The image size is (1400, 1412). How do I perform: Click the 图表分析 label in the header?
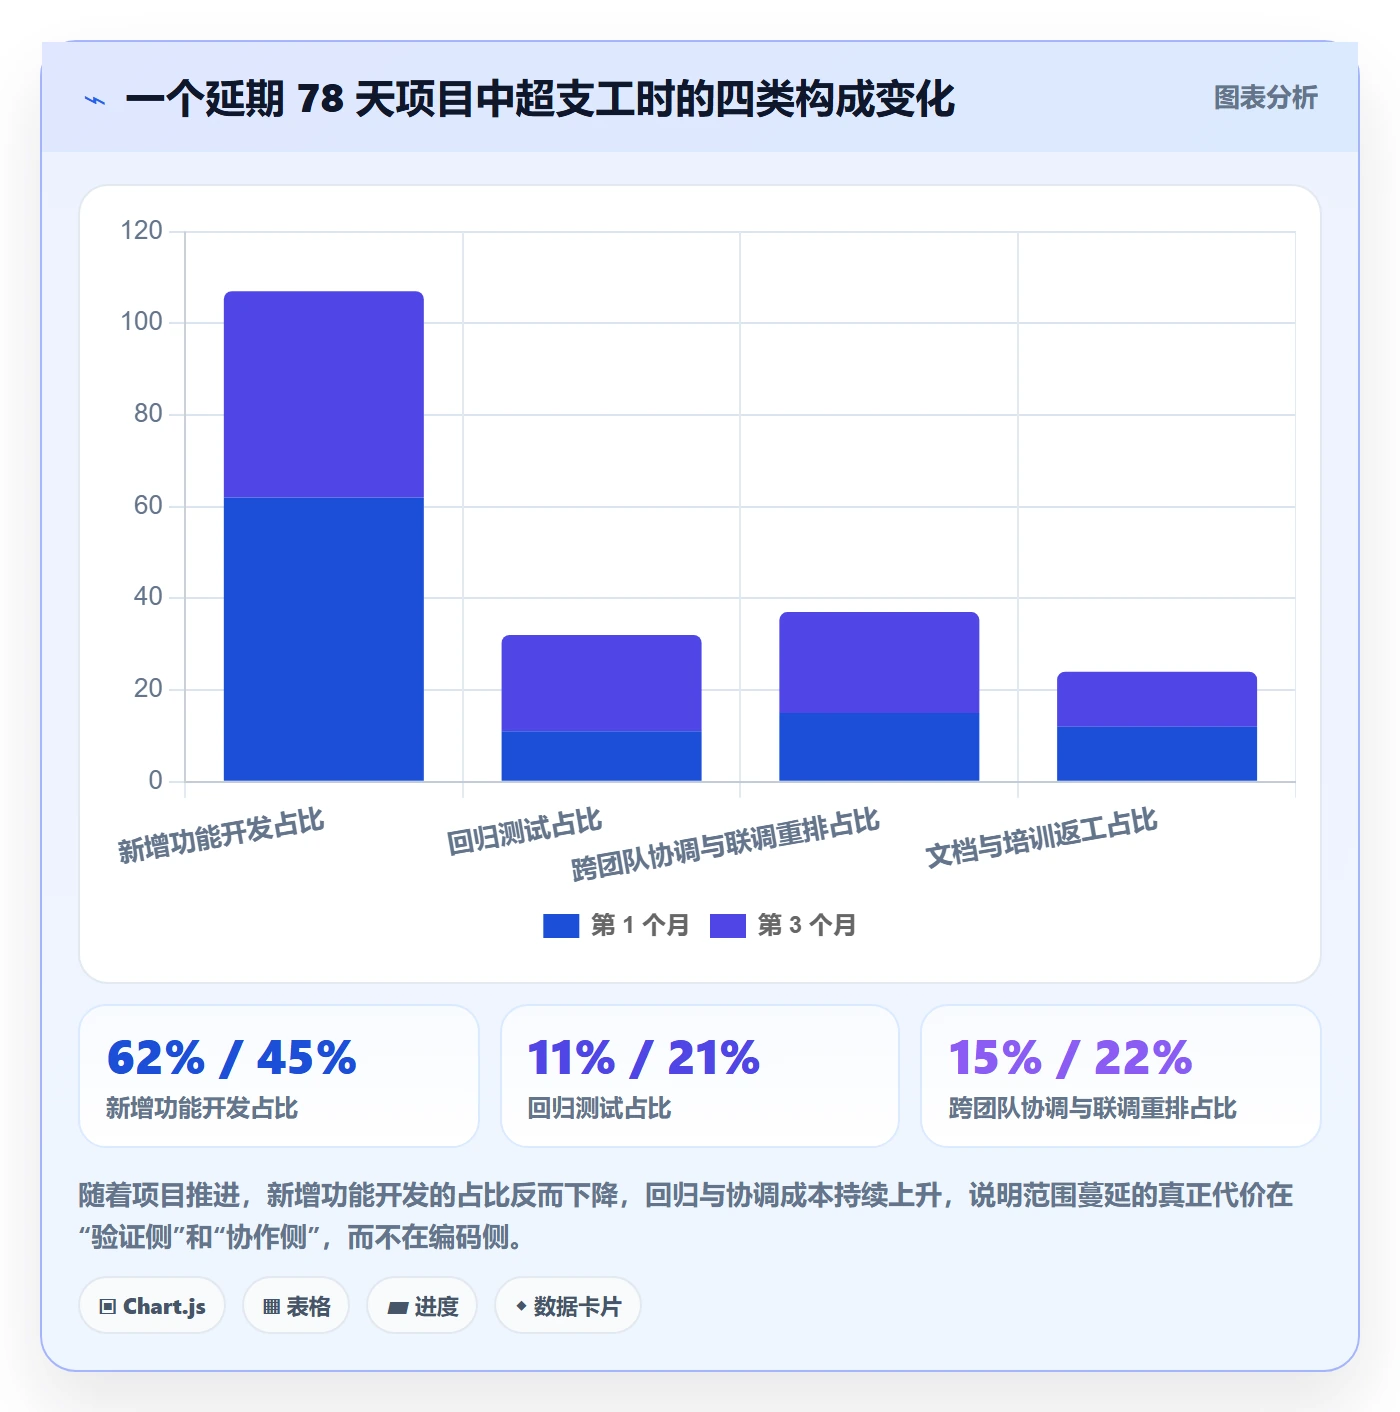click(1265, 98)
